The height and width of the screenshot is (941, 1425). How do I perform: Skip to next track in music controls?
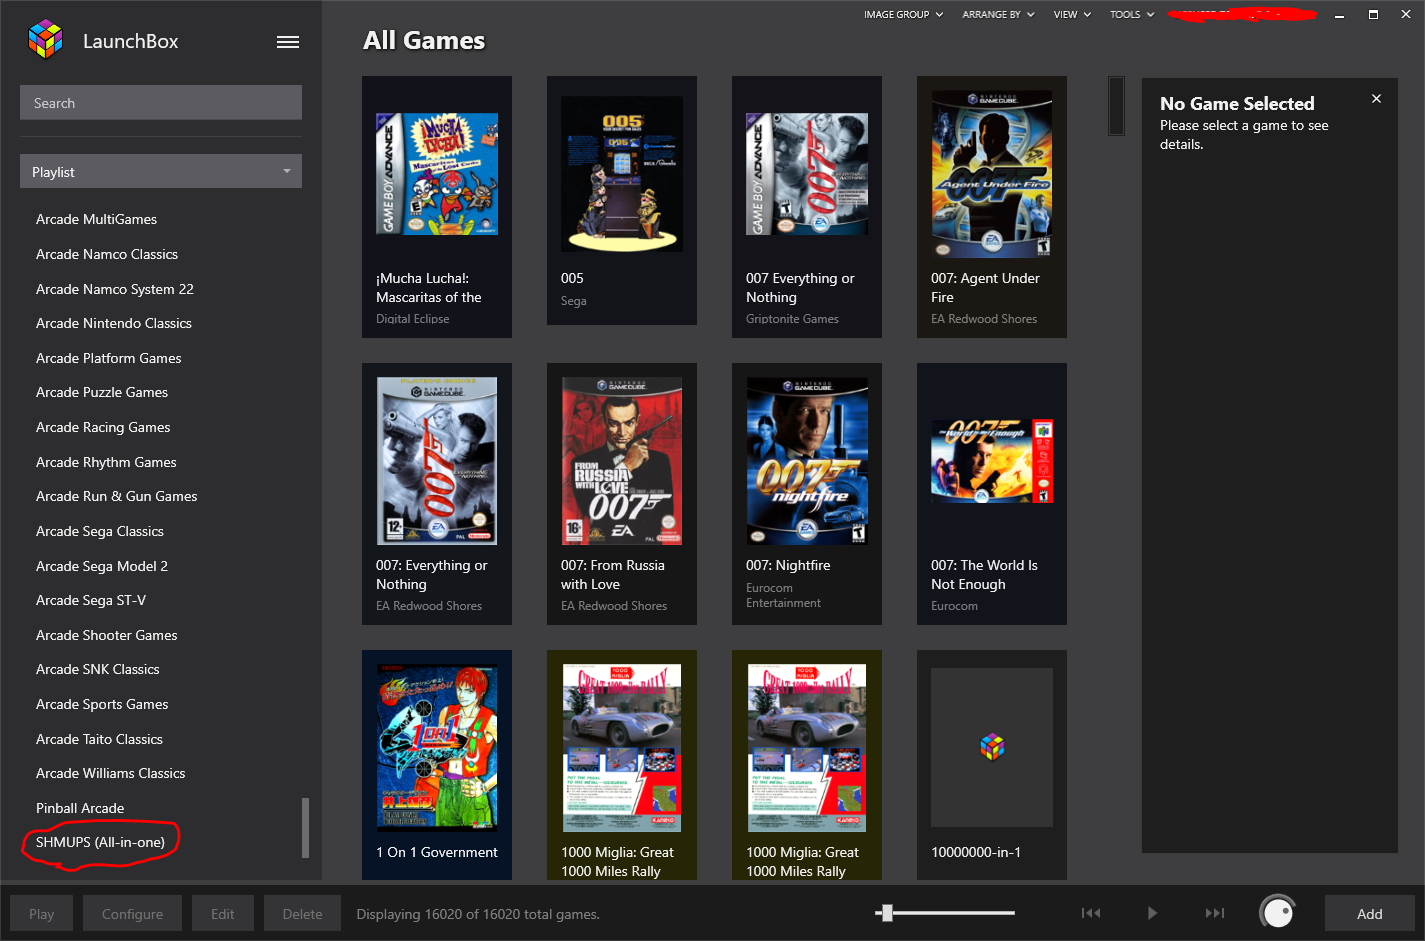(1214, 913)
